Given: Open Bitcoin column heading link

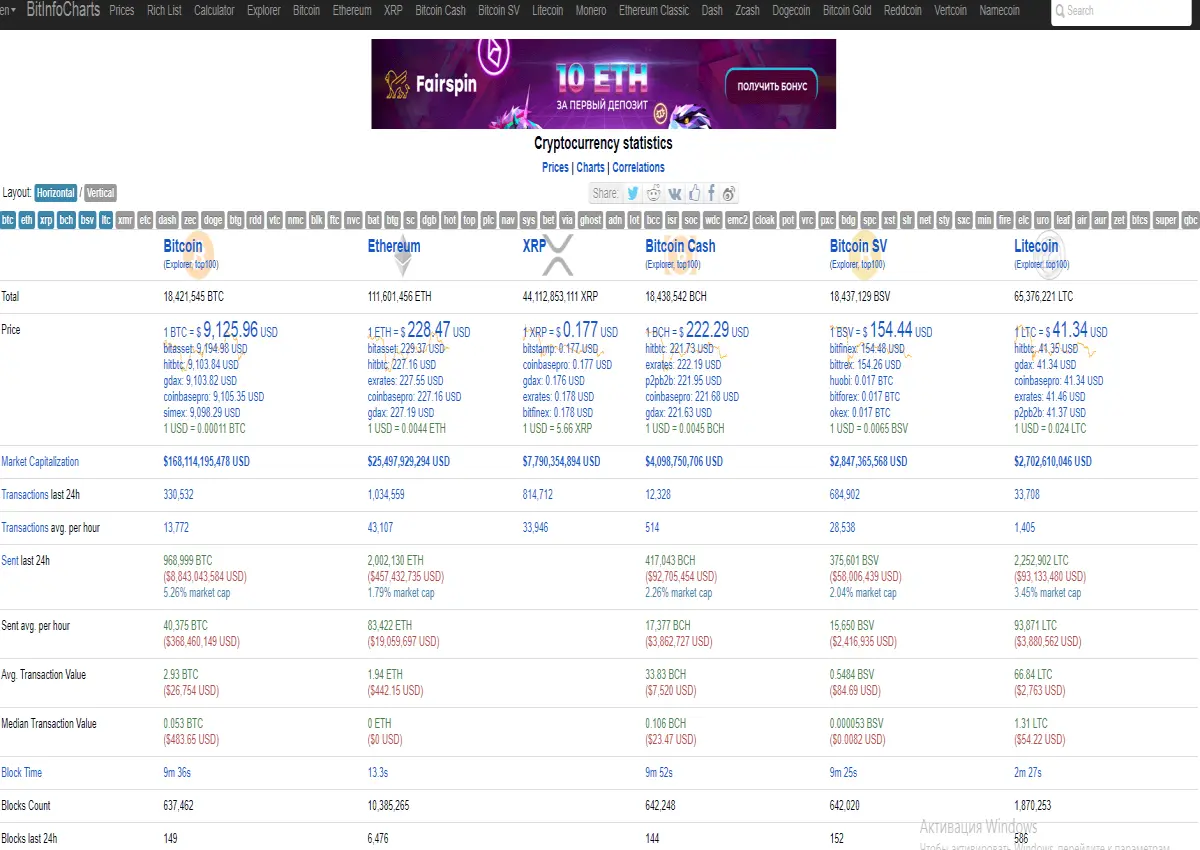Looking at the screenshot, I should coord(183,246).
